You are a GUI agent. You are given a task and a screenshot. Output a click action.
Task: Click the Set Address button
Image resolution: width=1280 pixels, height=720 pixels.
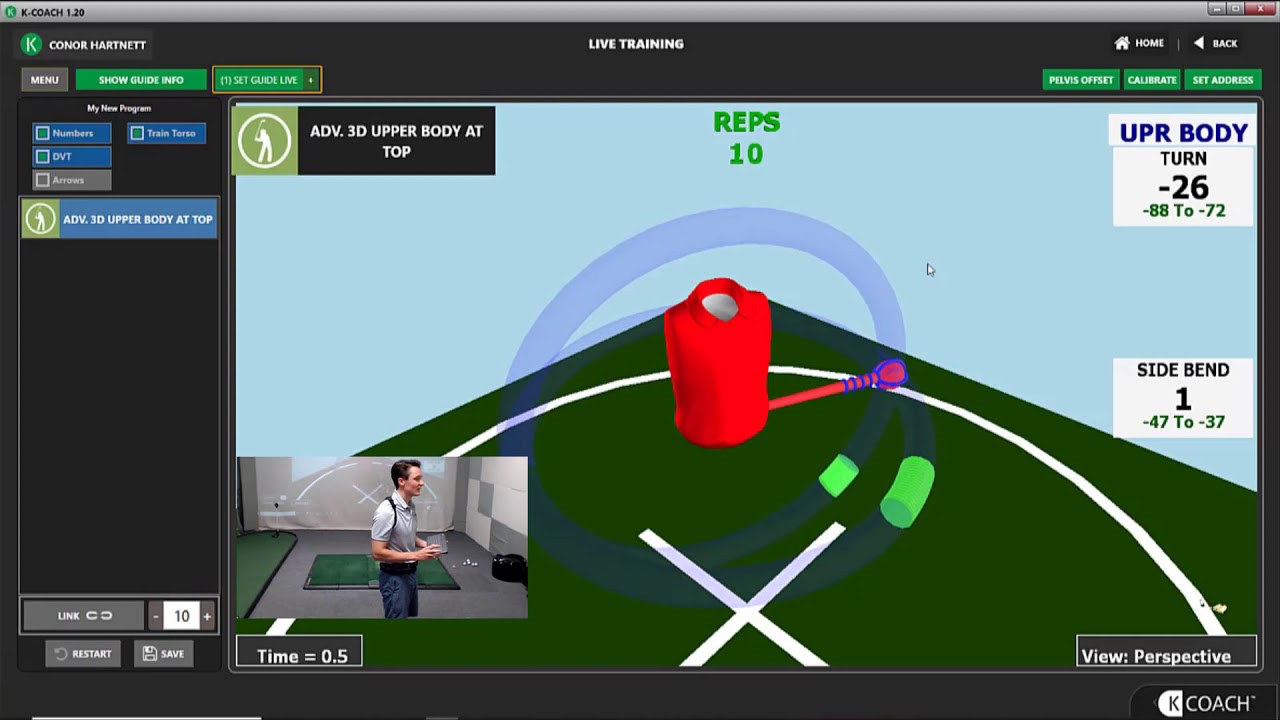point(1222,80)
